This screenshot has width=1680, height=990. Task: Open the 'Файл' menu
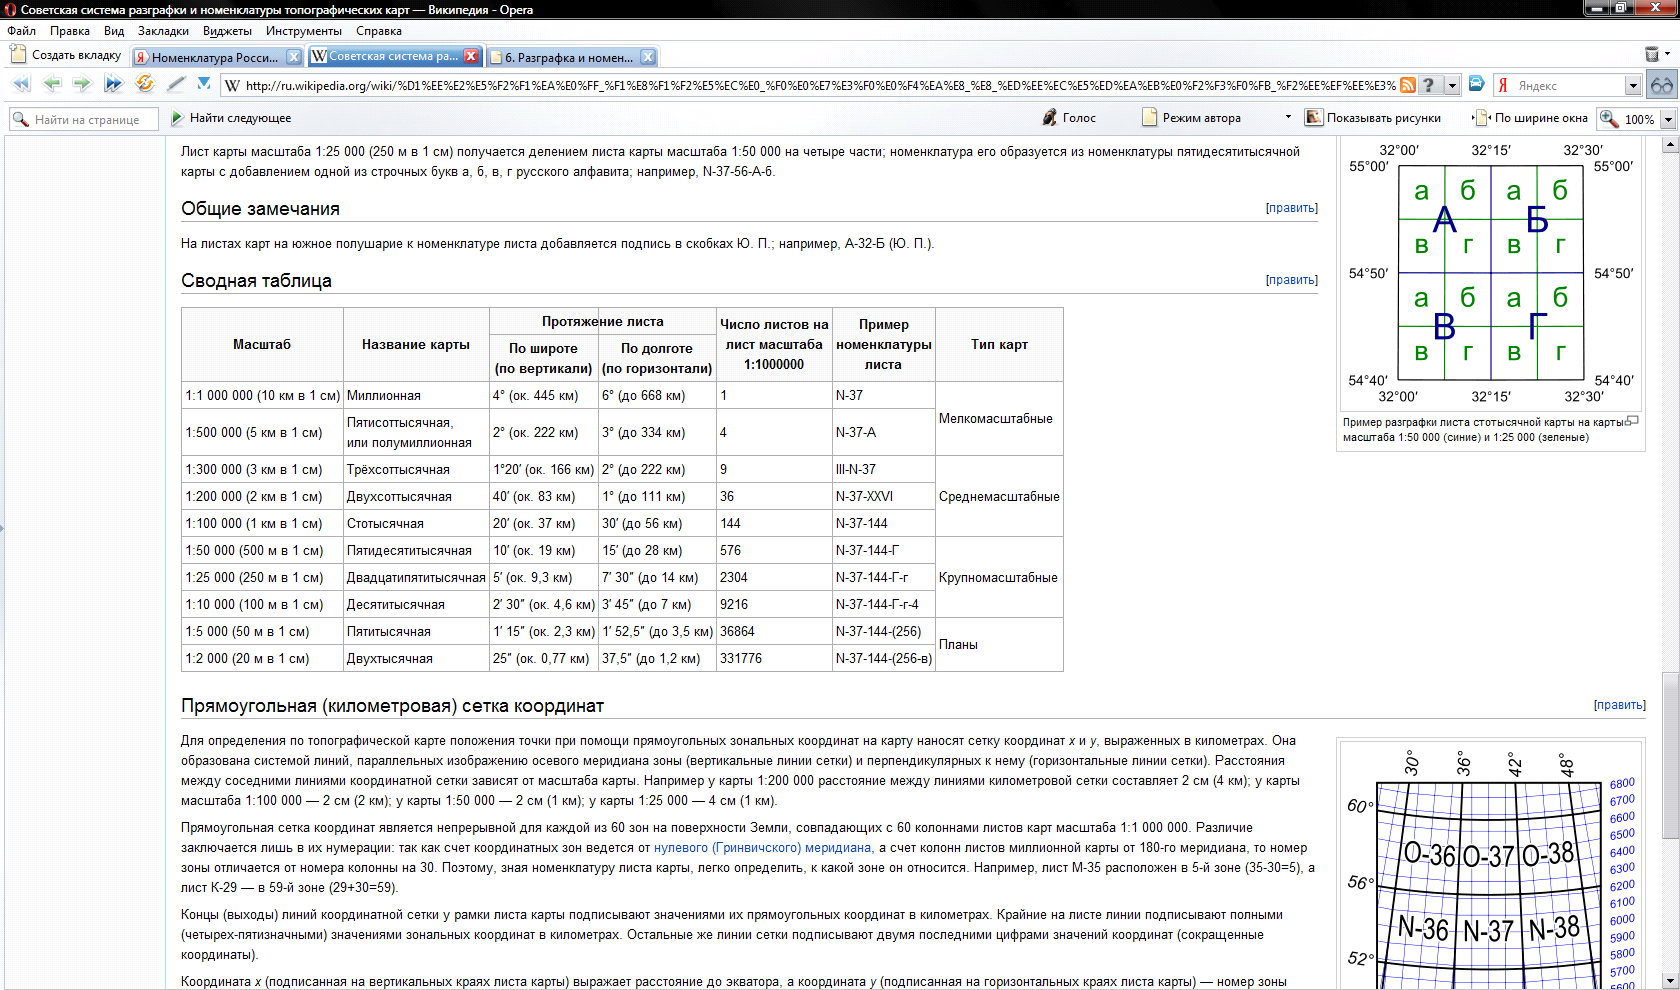point(22,31)
